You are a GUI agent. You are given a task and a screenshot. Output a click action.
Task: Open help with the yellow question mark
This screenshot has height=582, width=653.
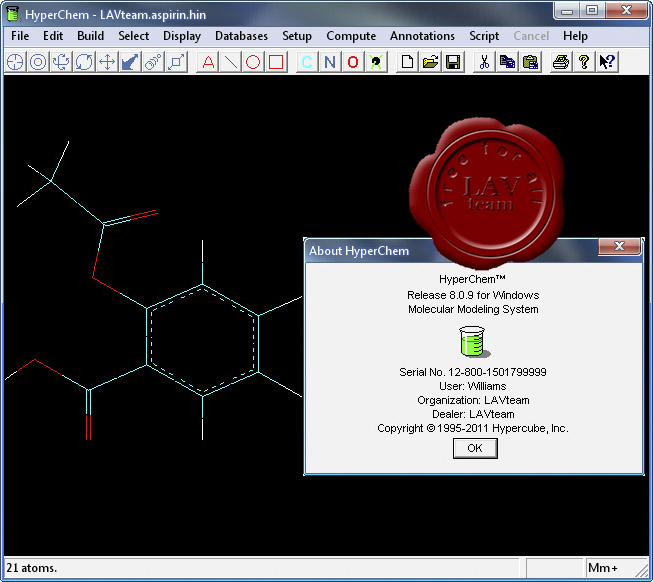coord(584,62)
